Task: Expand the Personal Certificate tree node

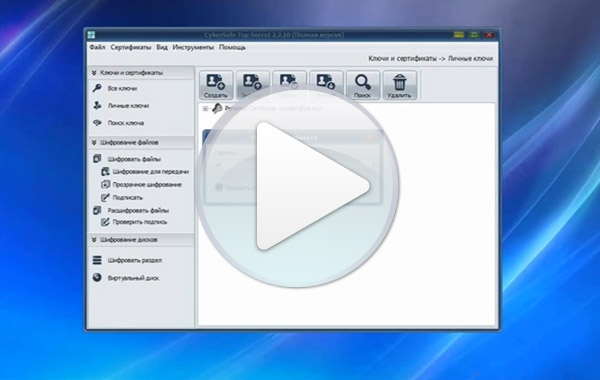Action: 205,109
